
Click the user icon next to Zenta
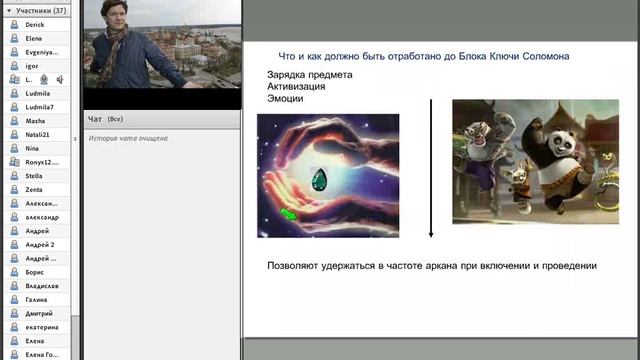[x=14, y=190]
